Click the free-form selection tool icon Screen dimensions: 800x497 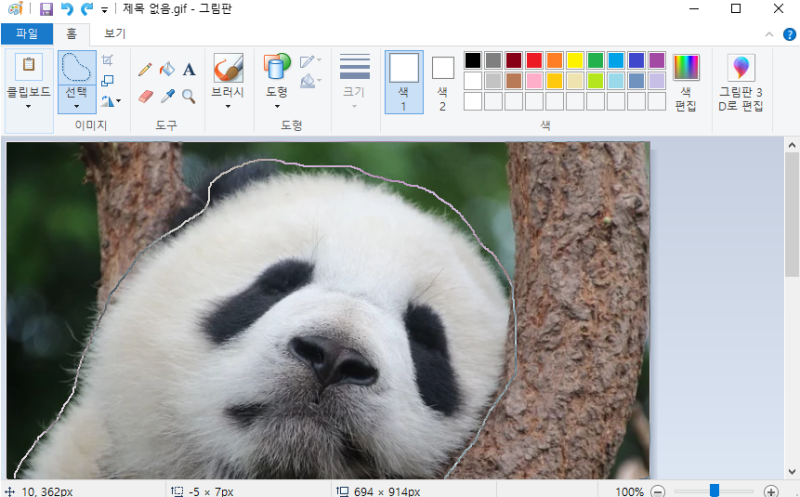77,67
